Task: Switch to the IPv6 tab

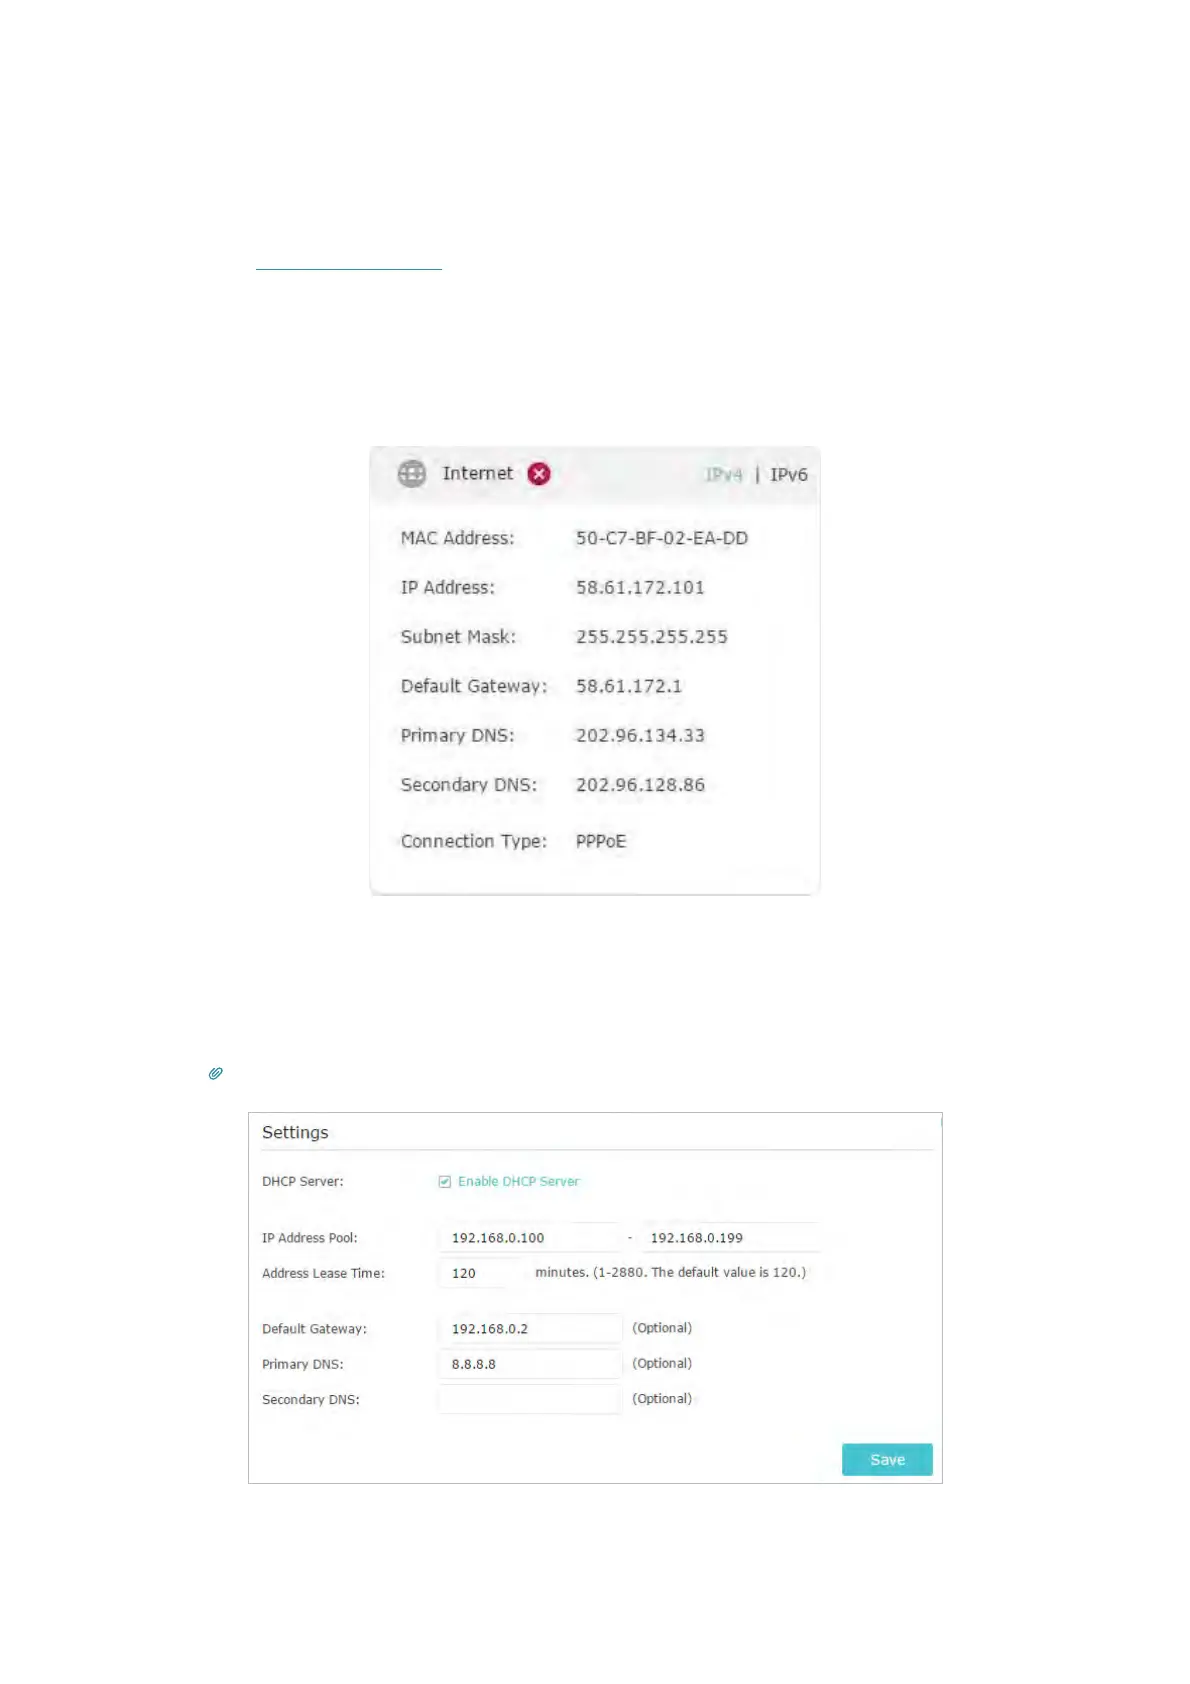Action: [788, 475]
